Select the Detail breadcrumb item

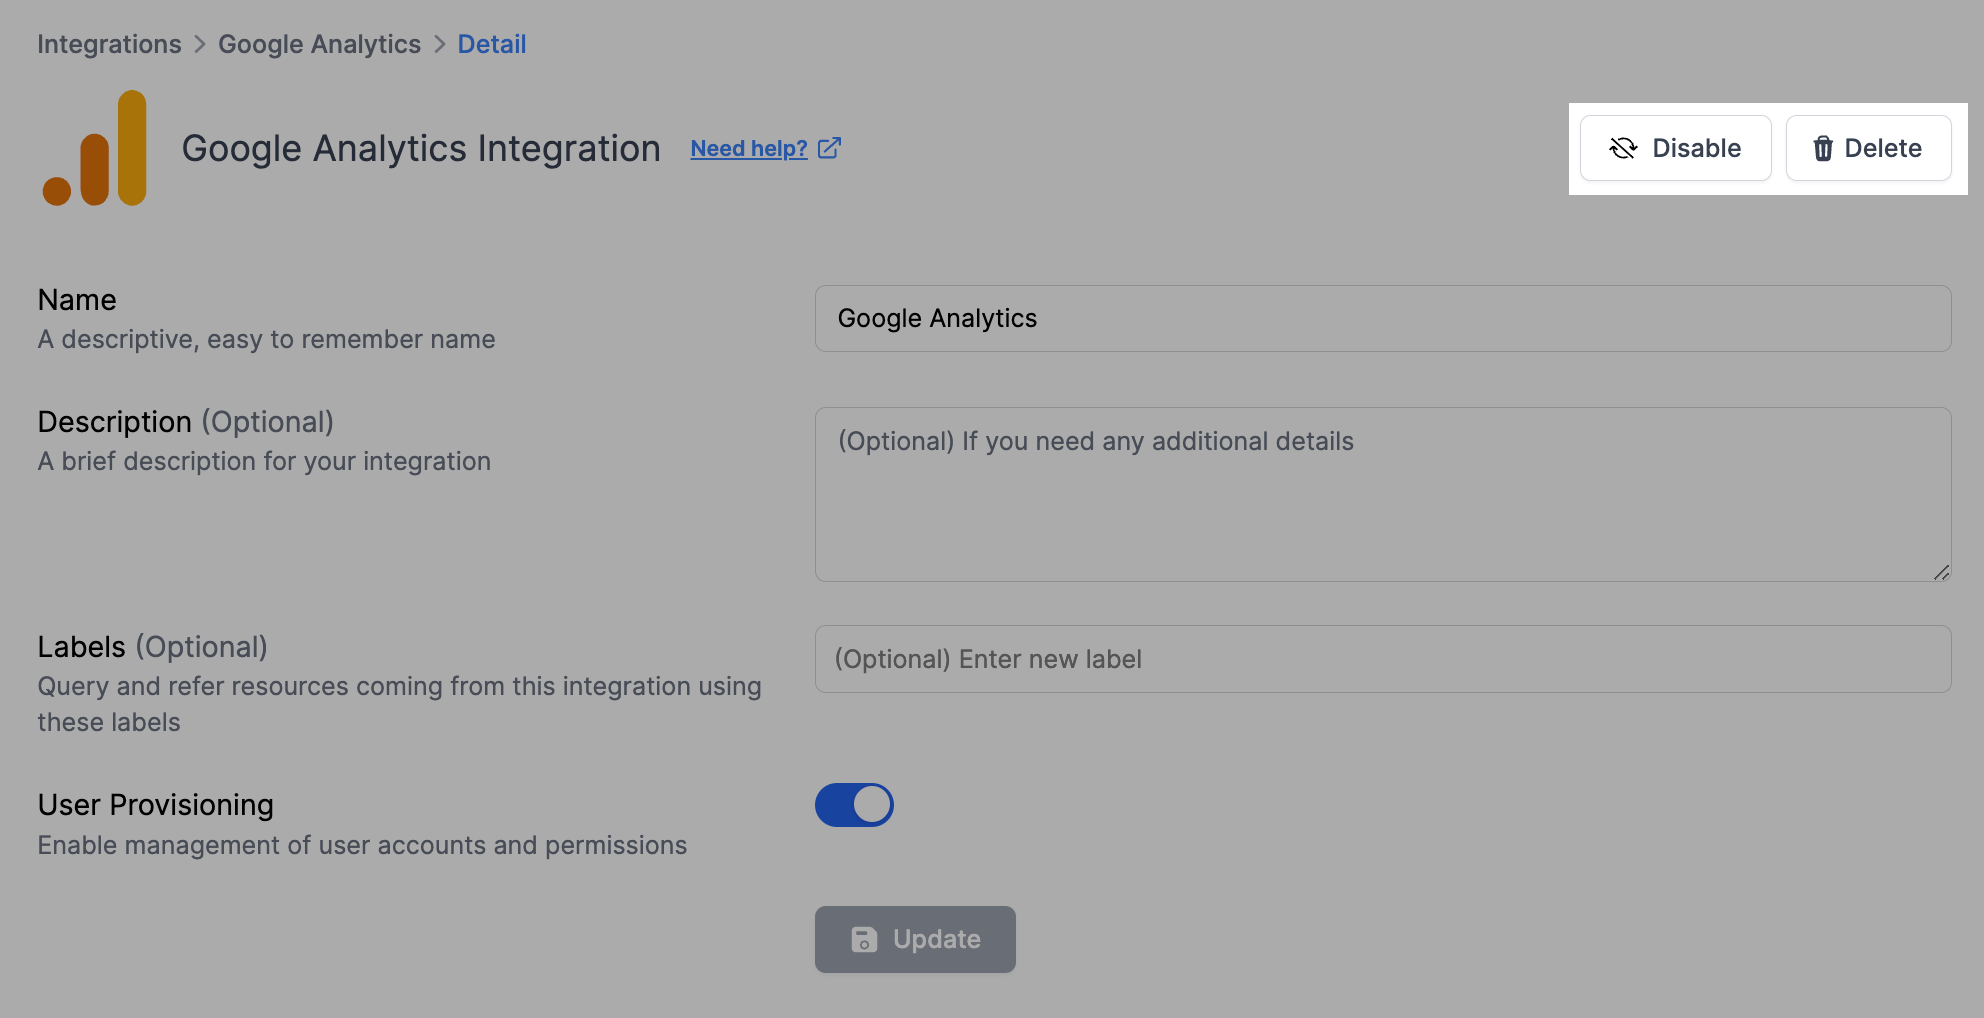(x=491, y=44)
